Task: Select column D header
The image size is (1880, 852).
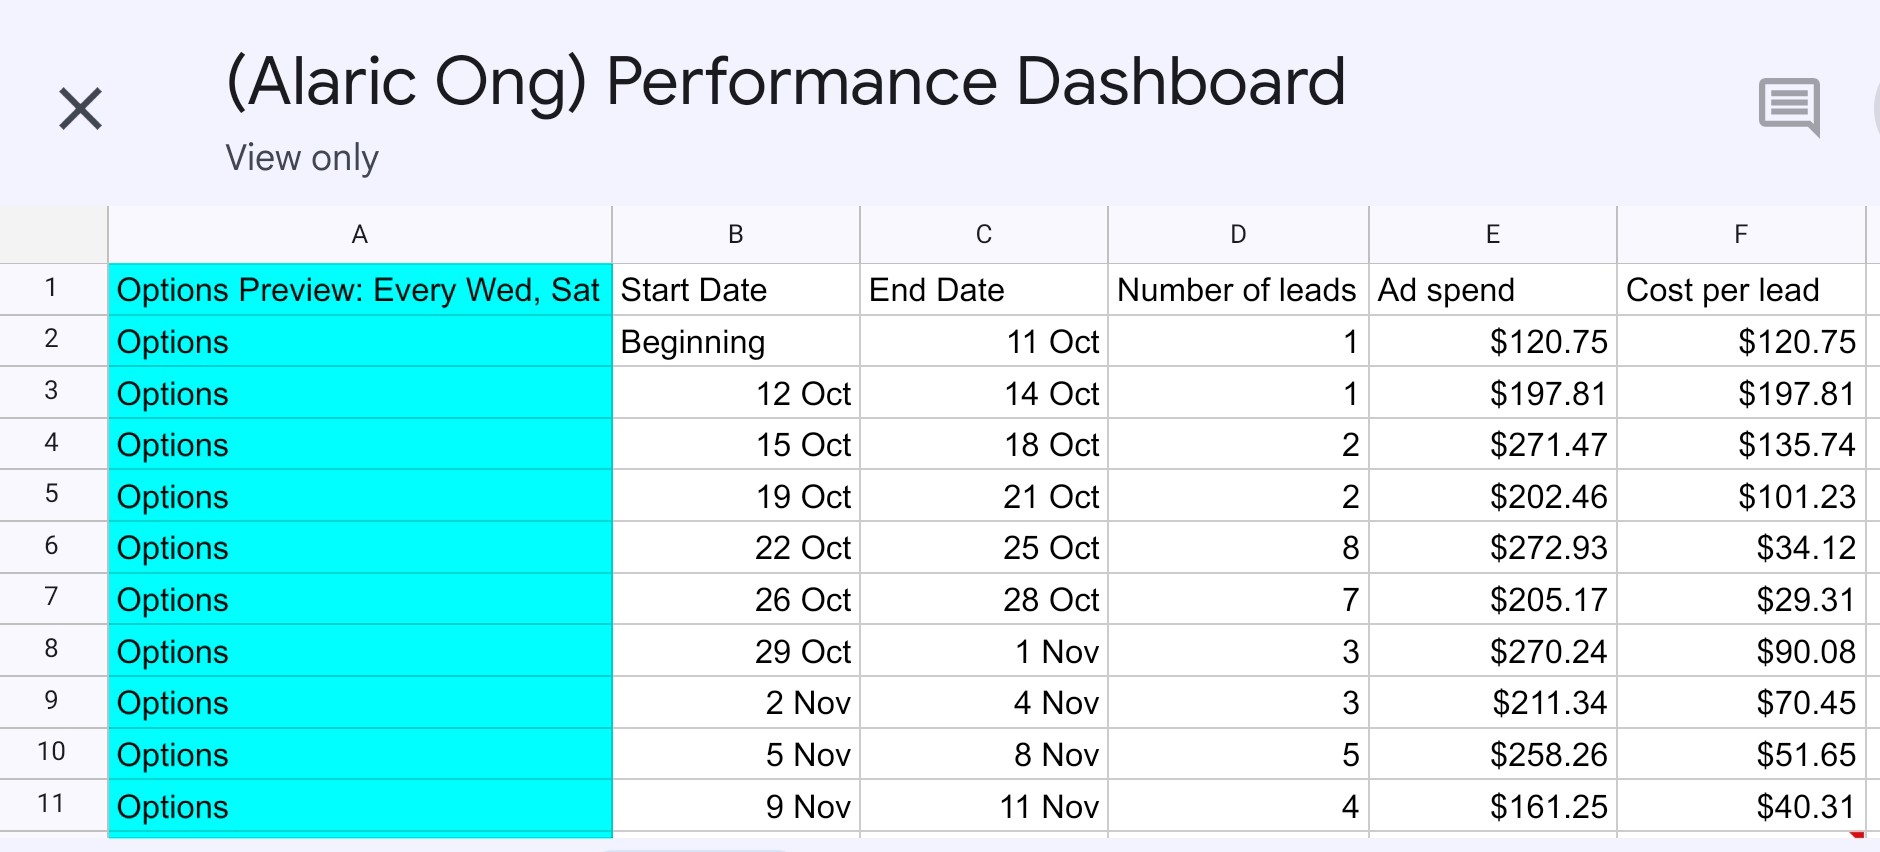Action: coord(1238,235)
